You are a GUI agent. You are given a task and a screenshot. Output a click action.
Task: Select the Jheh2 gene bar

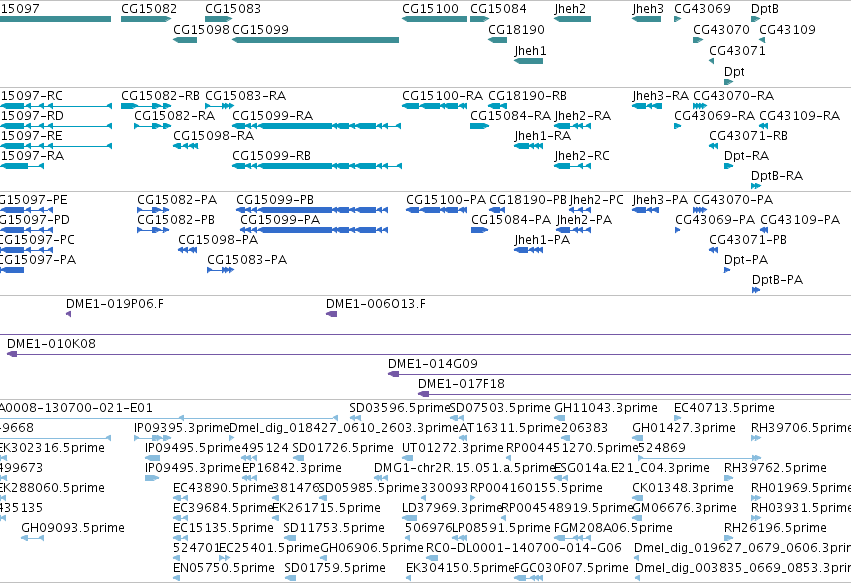click(x=572, y=19)
